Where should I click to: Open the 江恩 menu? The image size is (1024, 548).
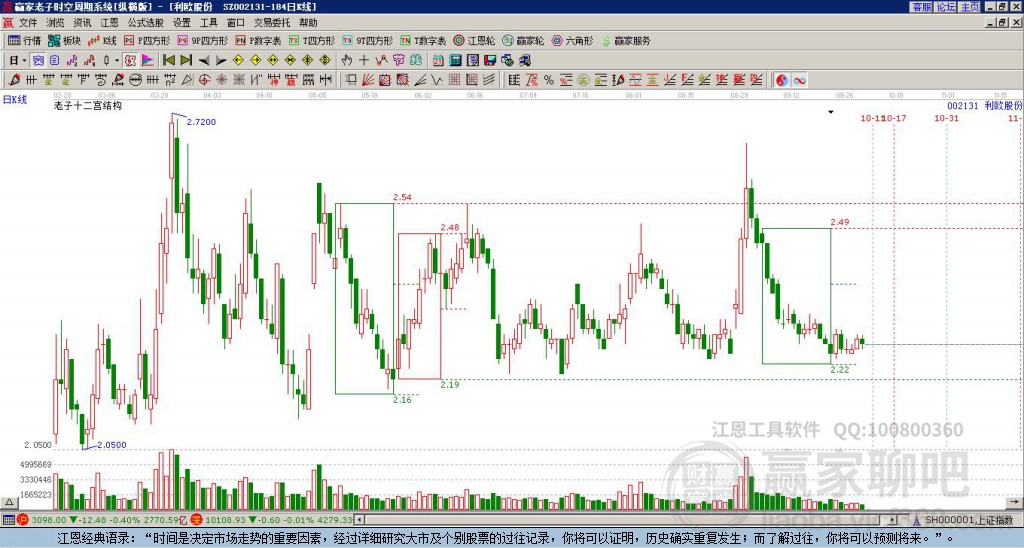[109, 23]
